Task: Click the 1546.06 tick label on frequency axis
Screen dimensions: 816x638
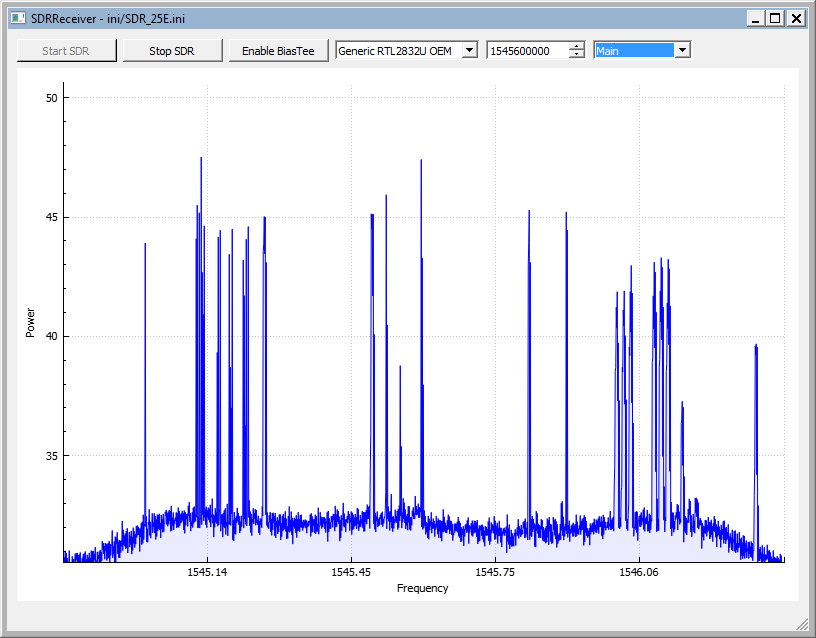Action: 639,573
